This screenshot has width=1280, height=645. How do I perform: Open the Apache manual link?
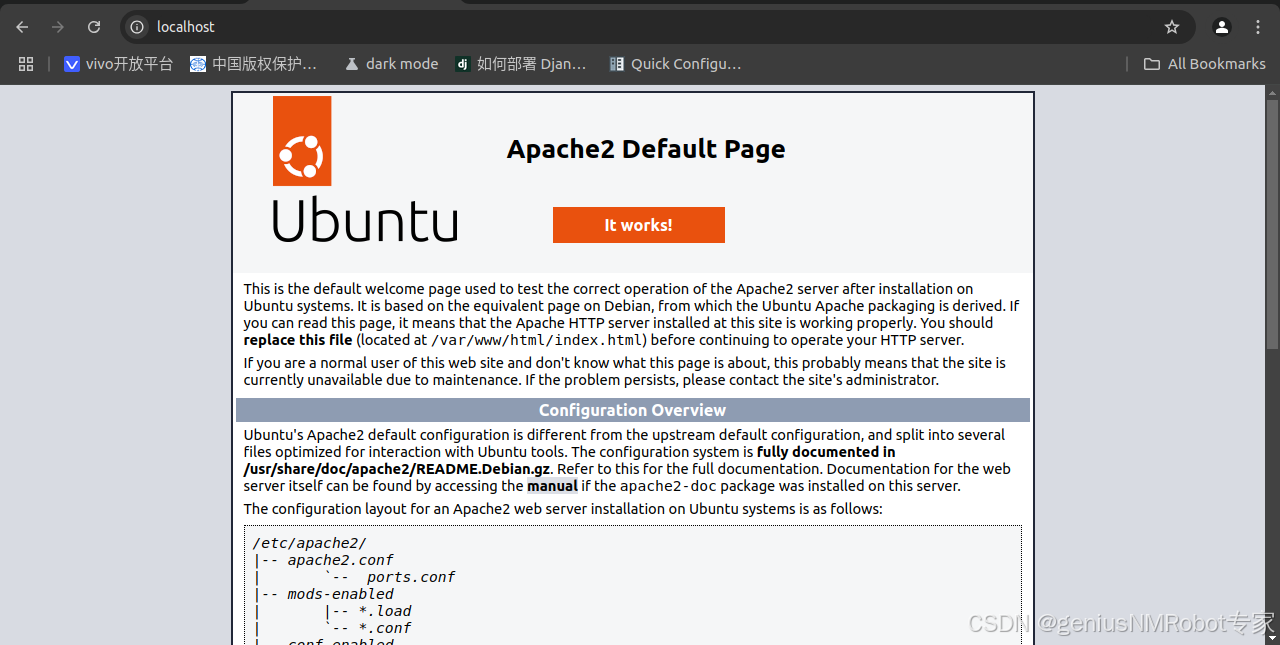click(x=552, y=485)
